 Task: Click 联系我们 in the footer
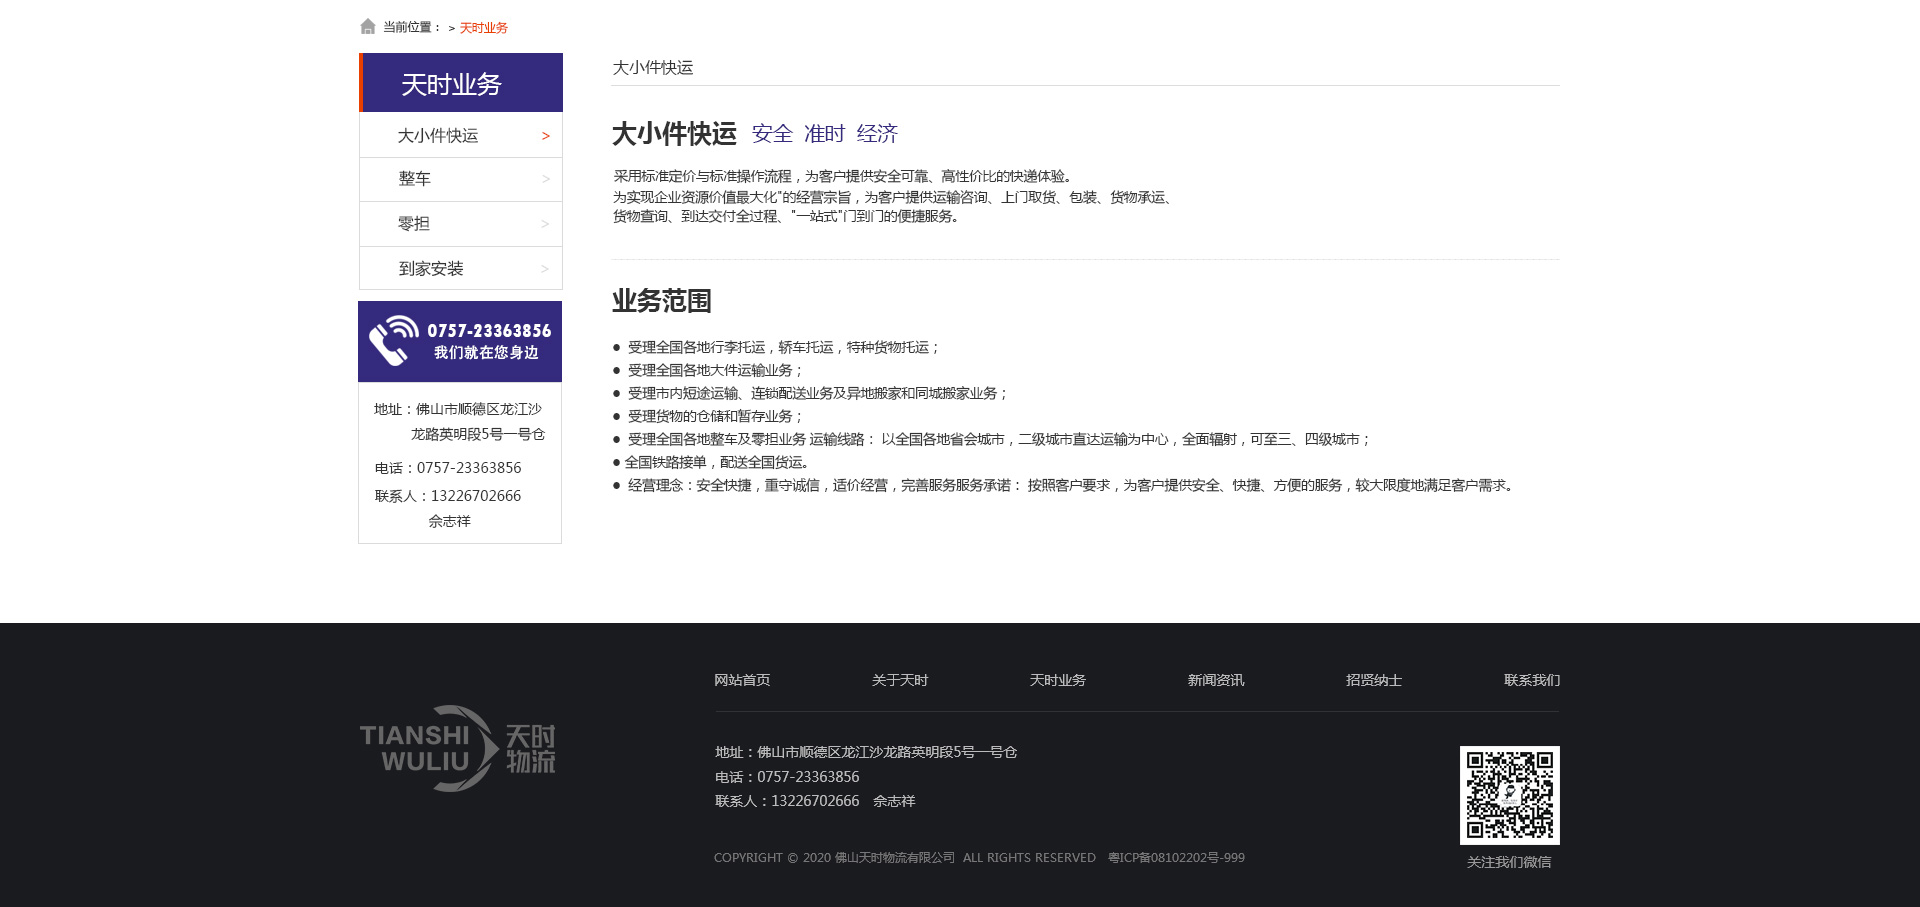click(x=1532, y=680)
